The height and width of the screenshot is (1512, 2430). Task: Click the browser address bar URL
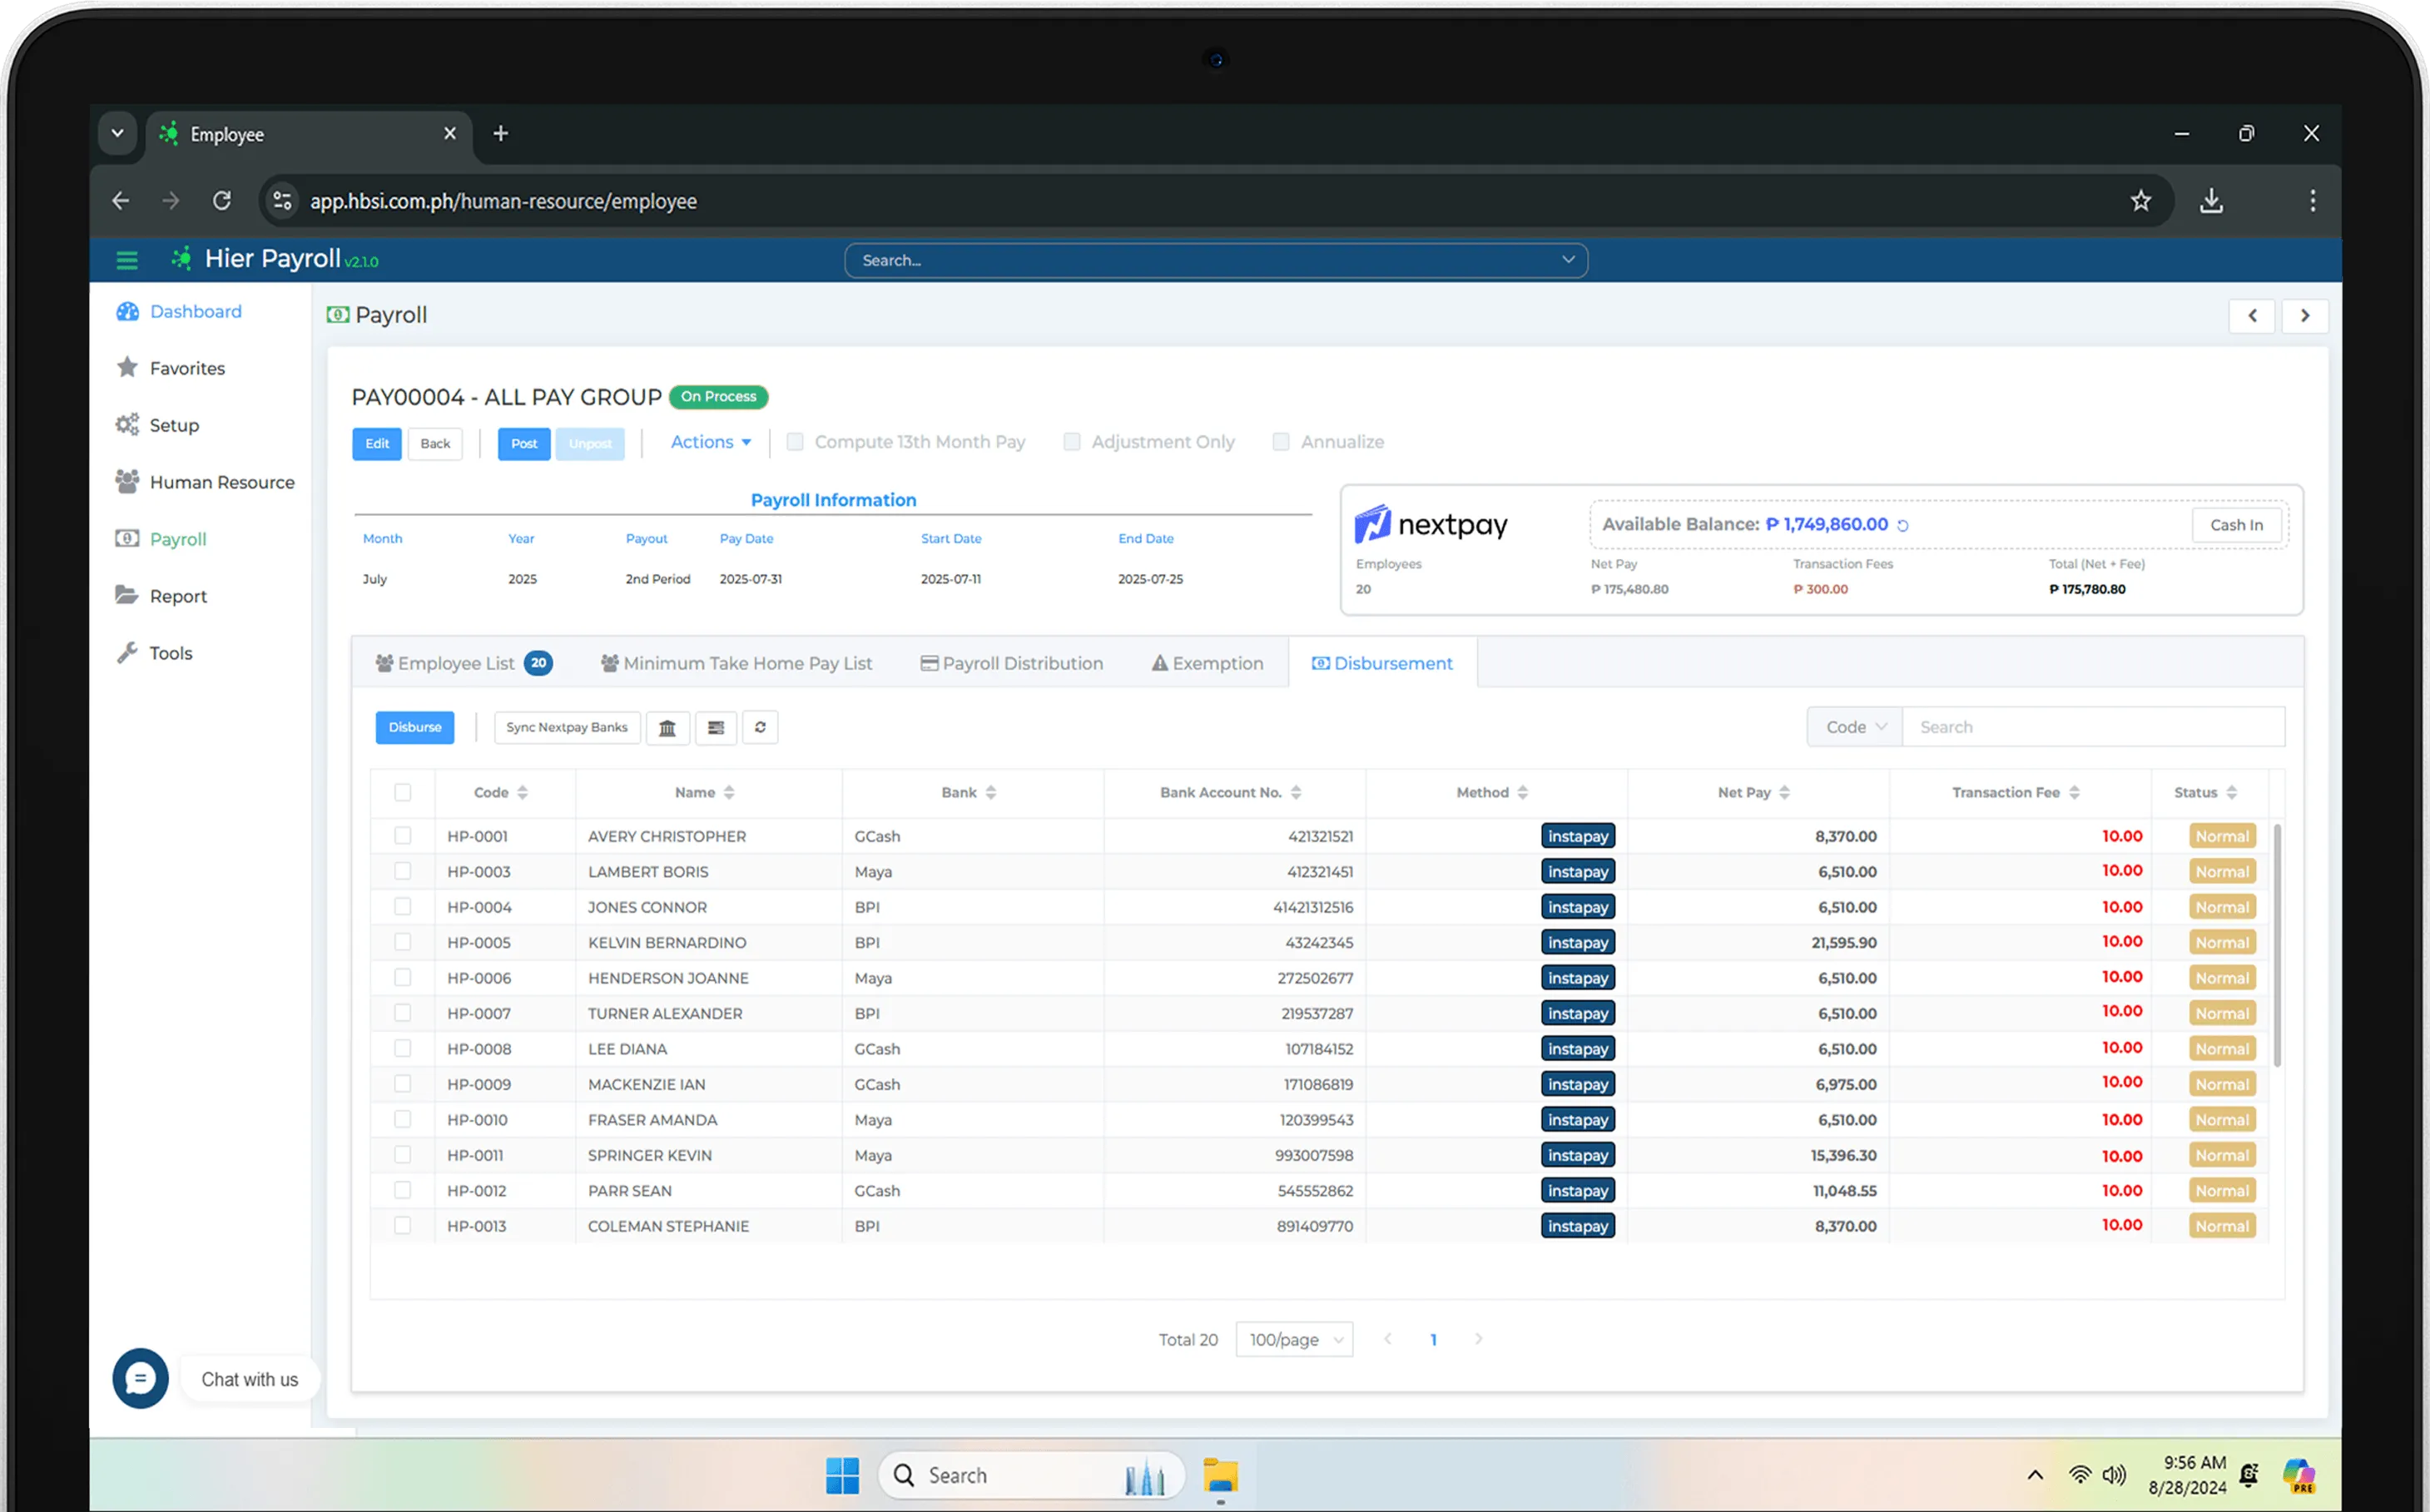pos(503,201)
